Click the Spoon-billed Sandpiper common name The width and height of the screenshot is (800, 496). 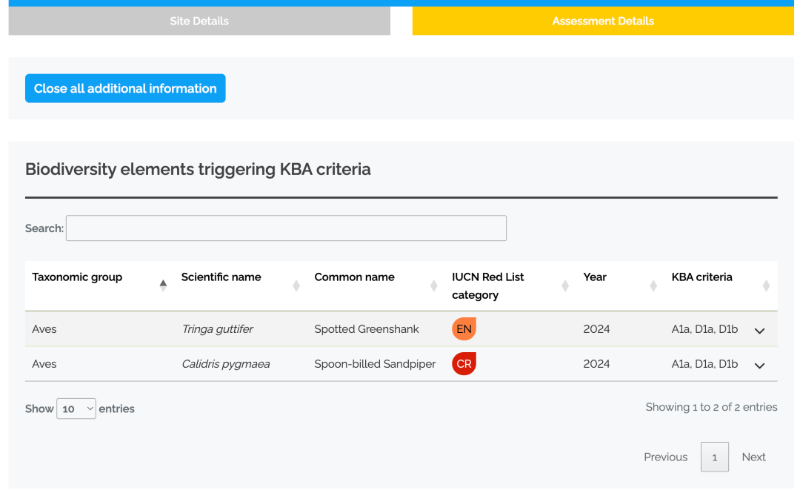tap(375, 364)
